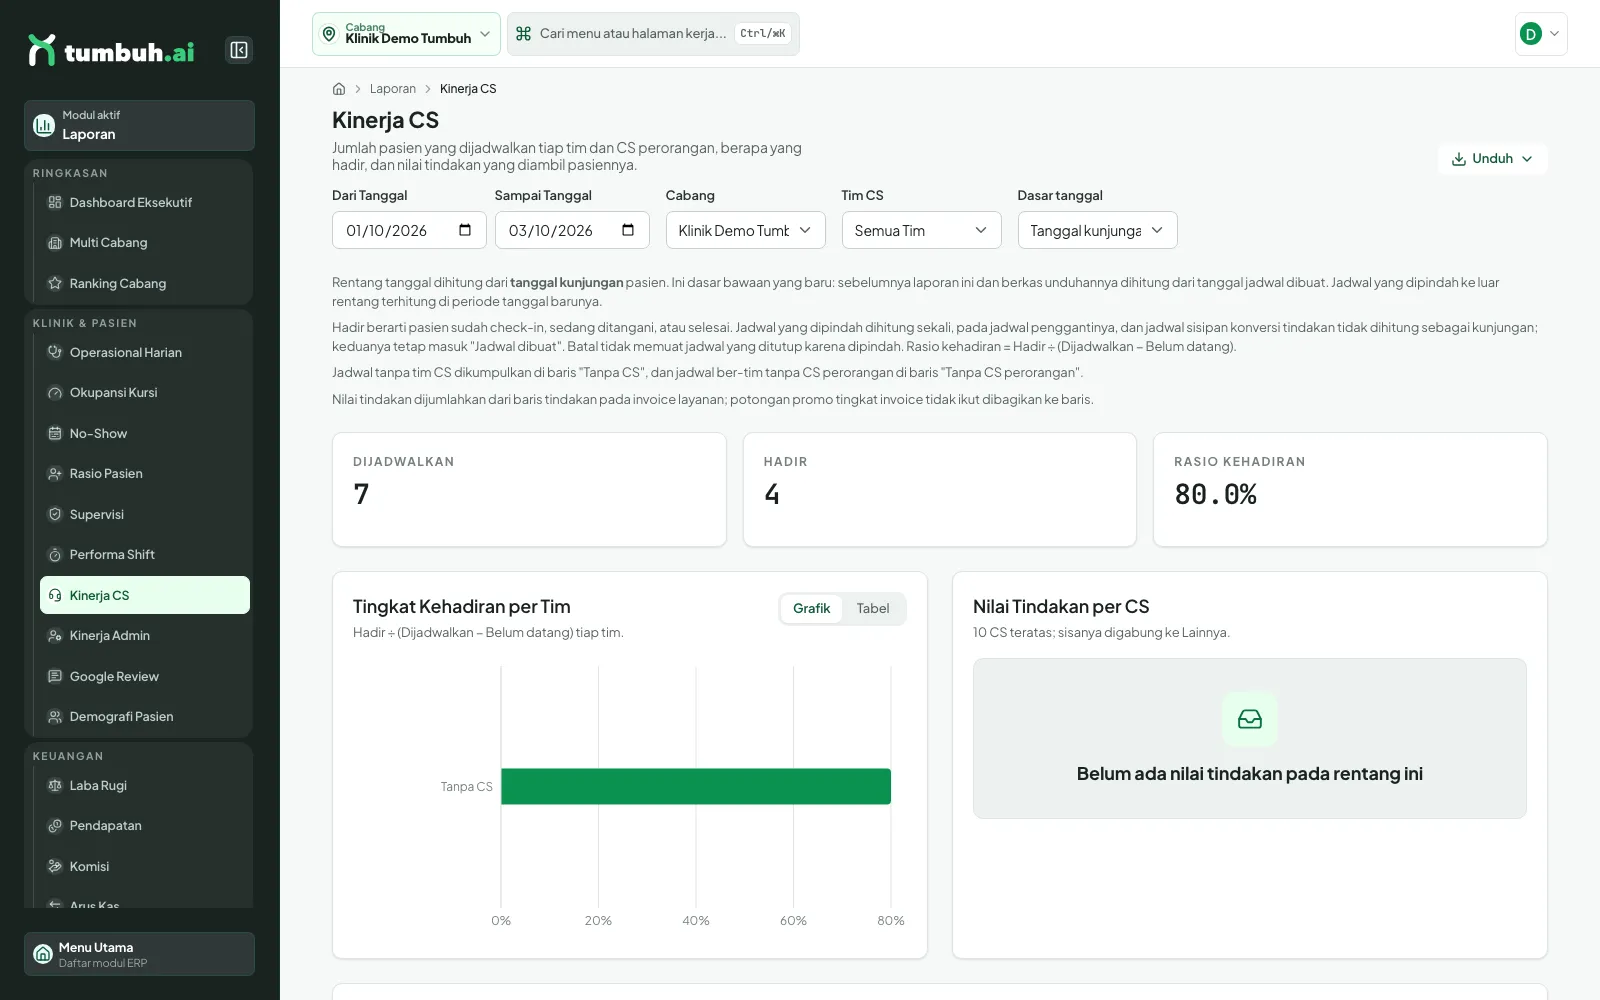Open Menu Utama Daftar modul ERP
This screenshot has width=1600, height=1000.
point(139,954)
